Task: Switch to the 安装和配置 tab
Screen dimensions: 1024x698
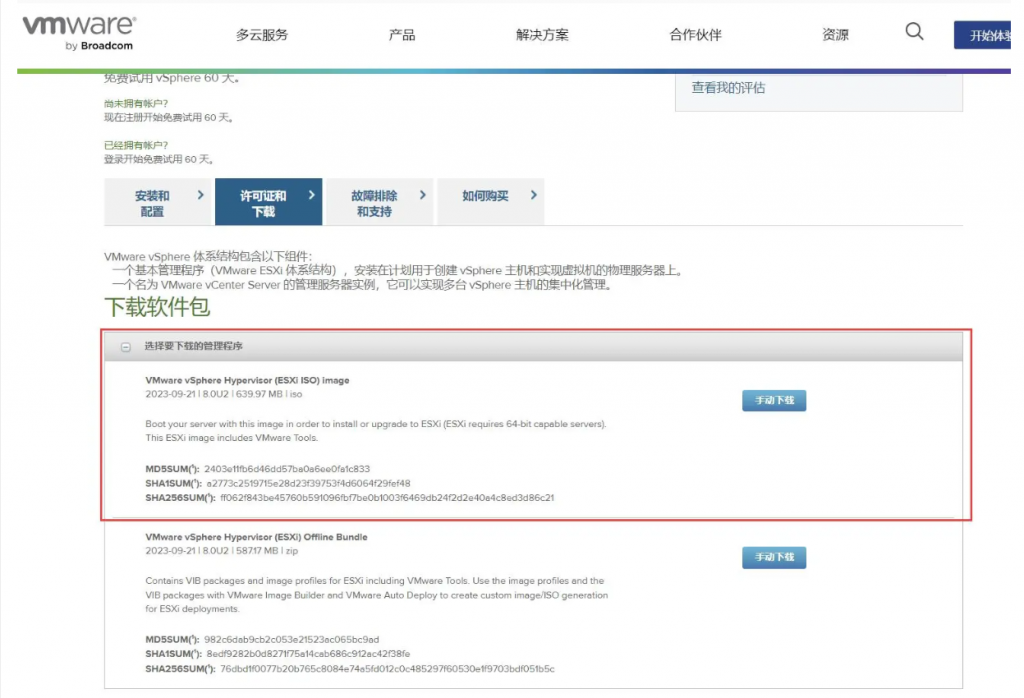Action: click(152, 203)
